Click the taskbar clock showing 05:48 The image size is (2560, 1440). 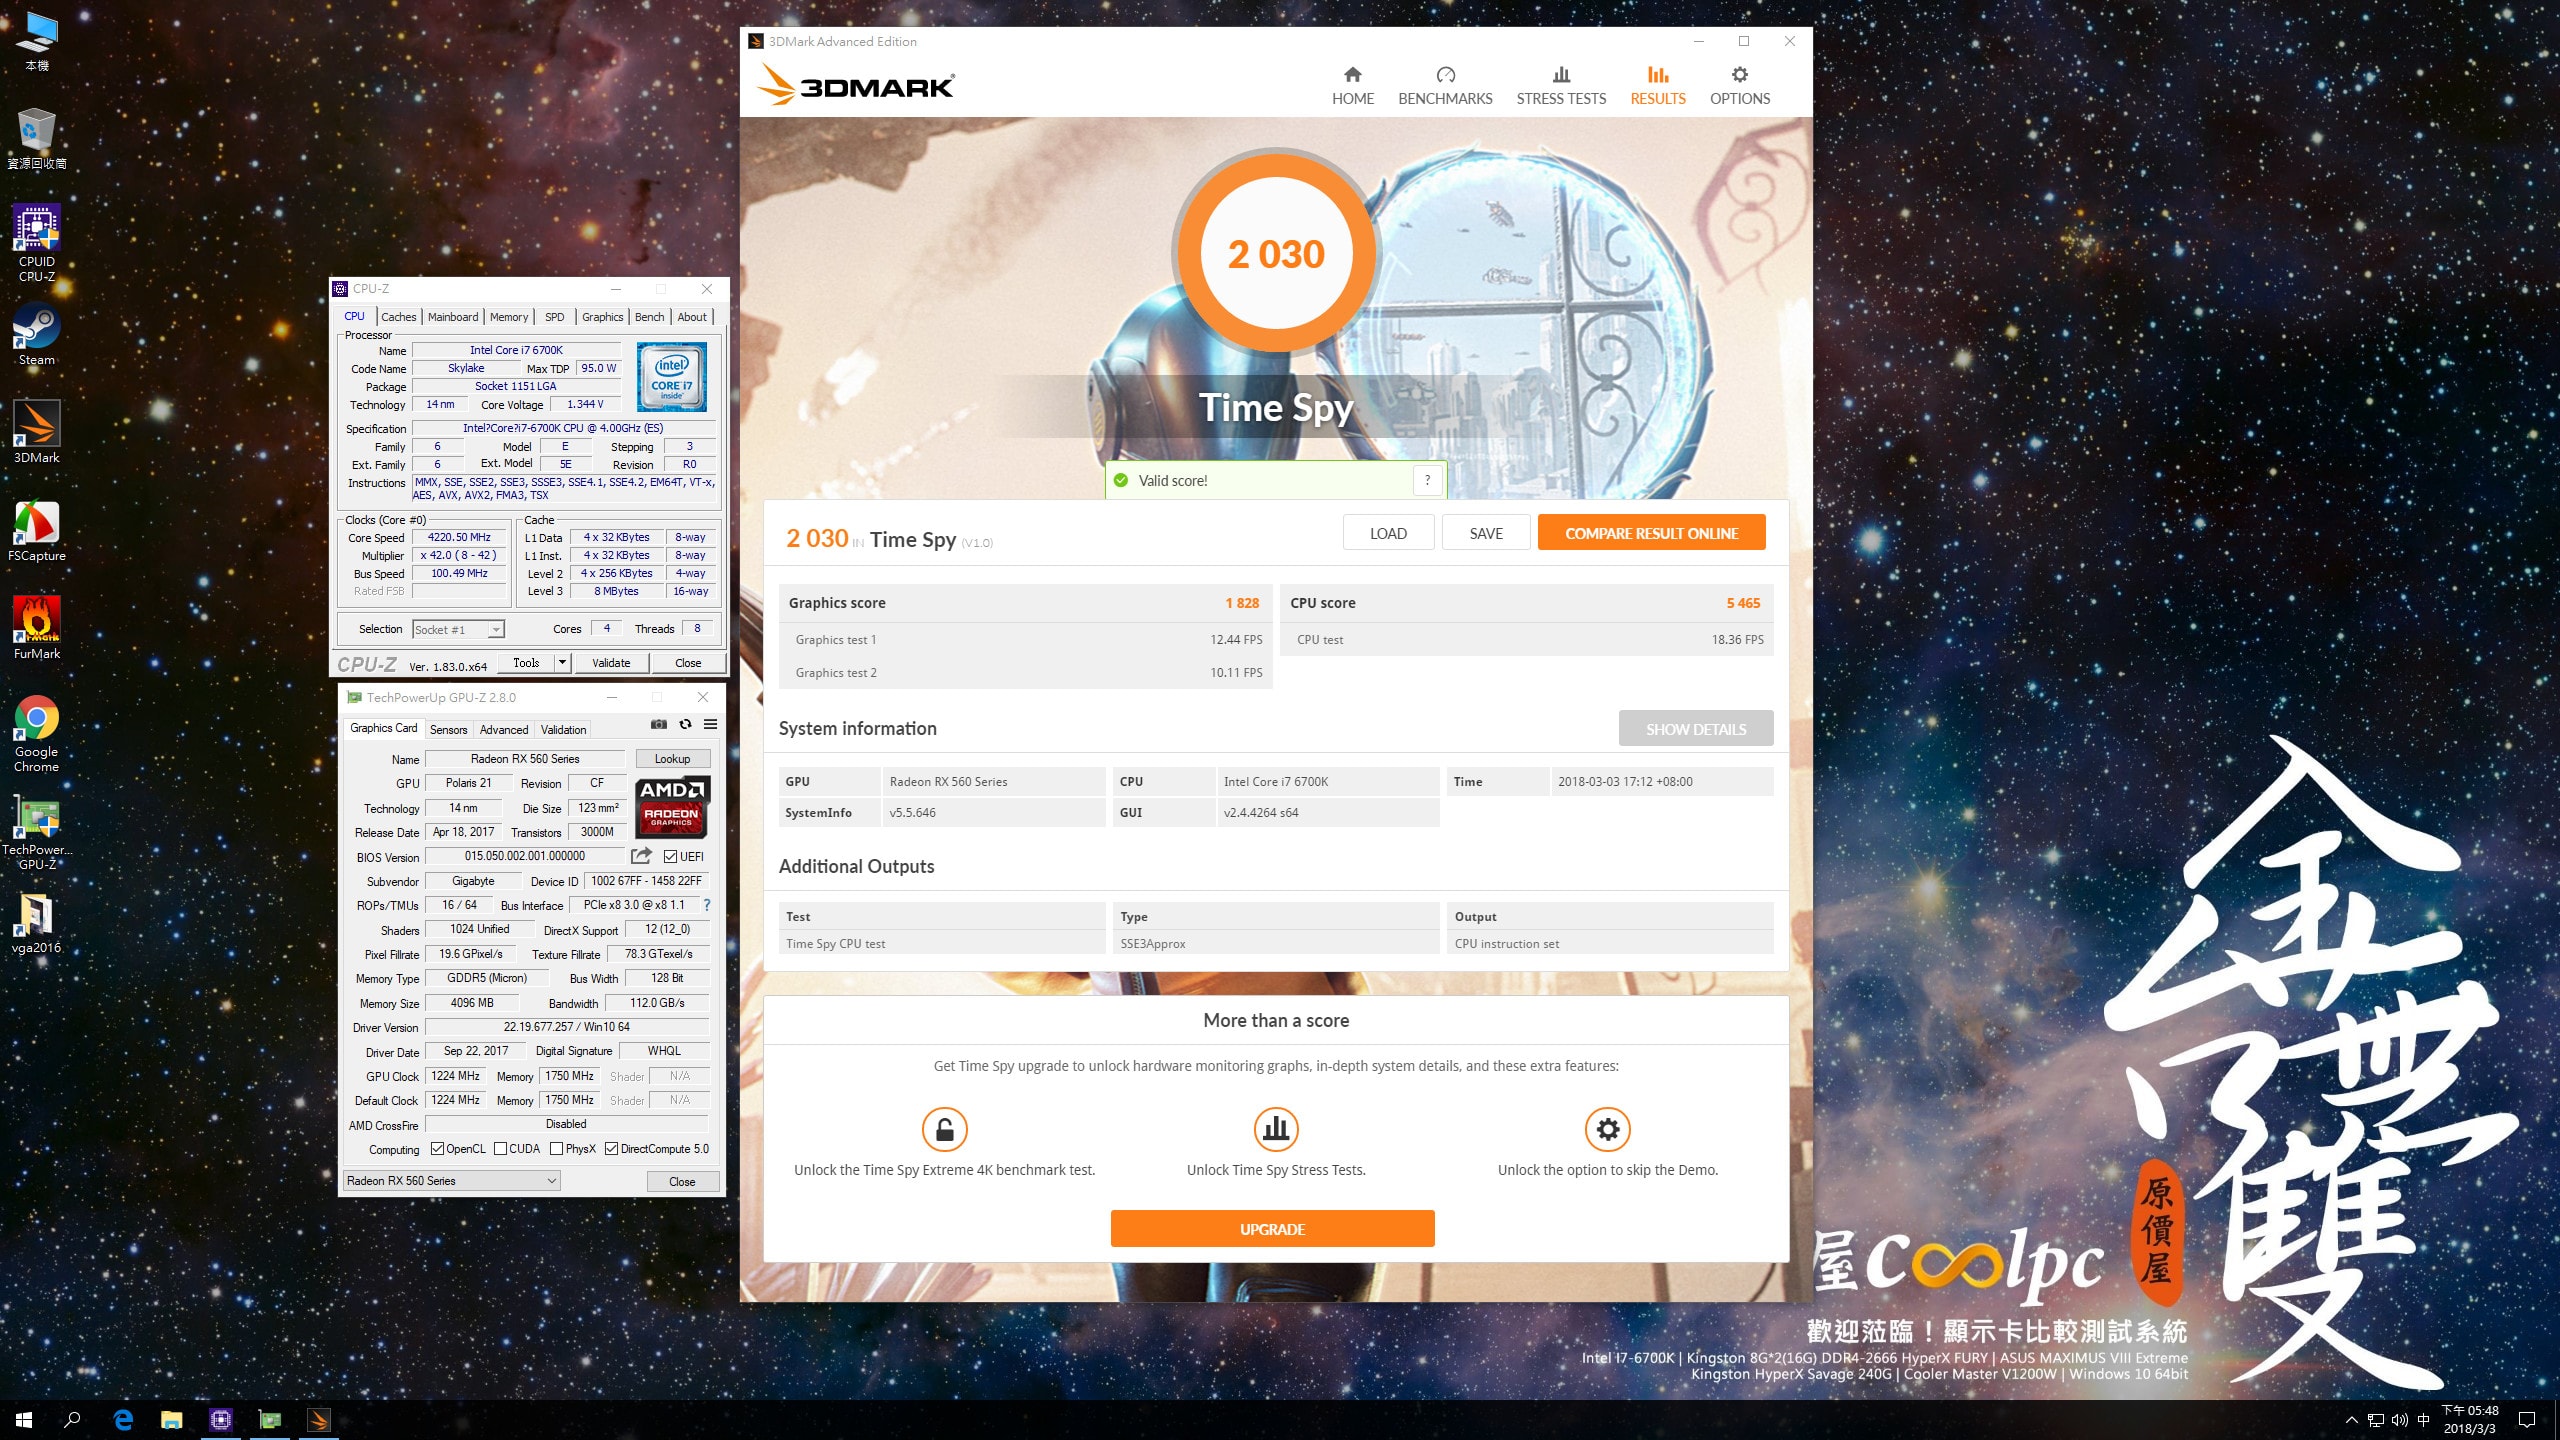[x=2470, y=1420]
